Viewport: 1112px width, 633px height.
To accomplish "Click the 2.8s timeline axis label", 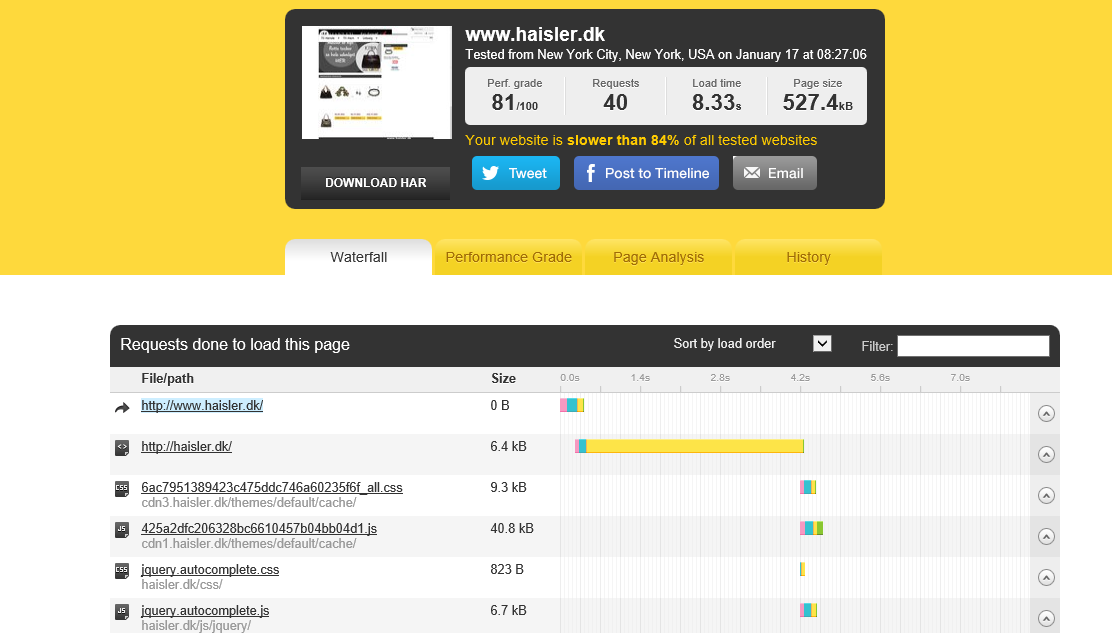I will [x=721, y=378].
